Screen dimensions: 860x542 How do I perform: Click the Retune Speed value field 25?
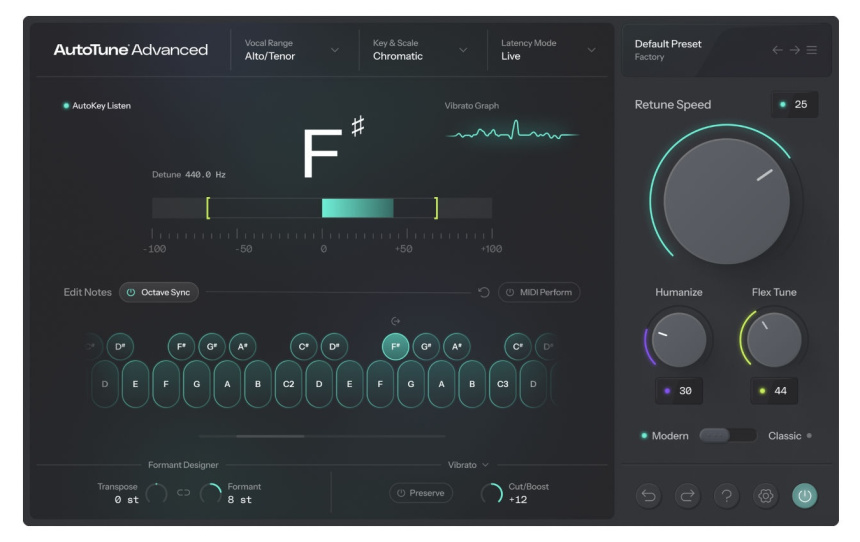(795, 104)
